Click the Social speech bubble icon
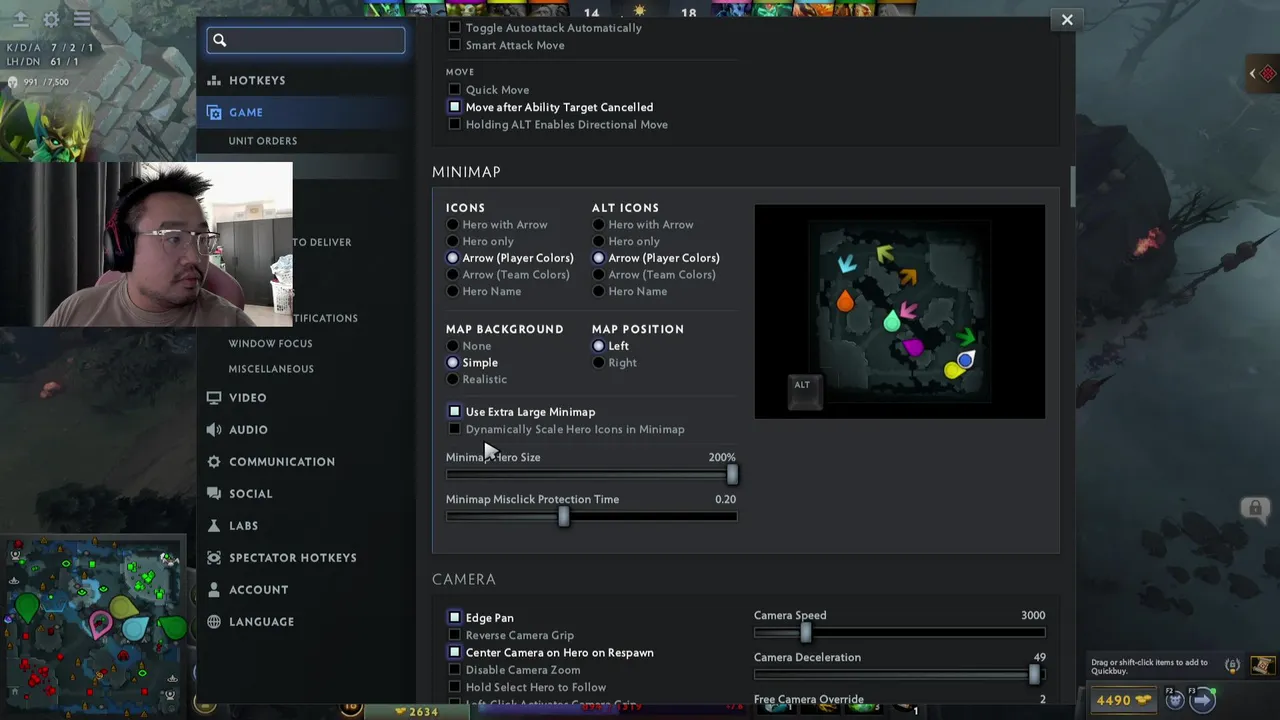The height and width of the screenshot is (720, 1280). [x=214, y=493]
